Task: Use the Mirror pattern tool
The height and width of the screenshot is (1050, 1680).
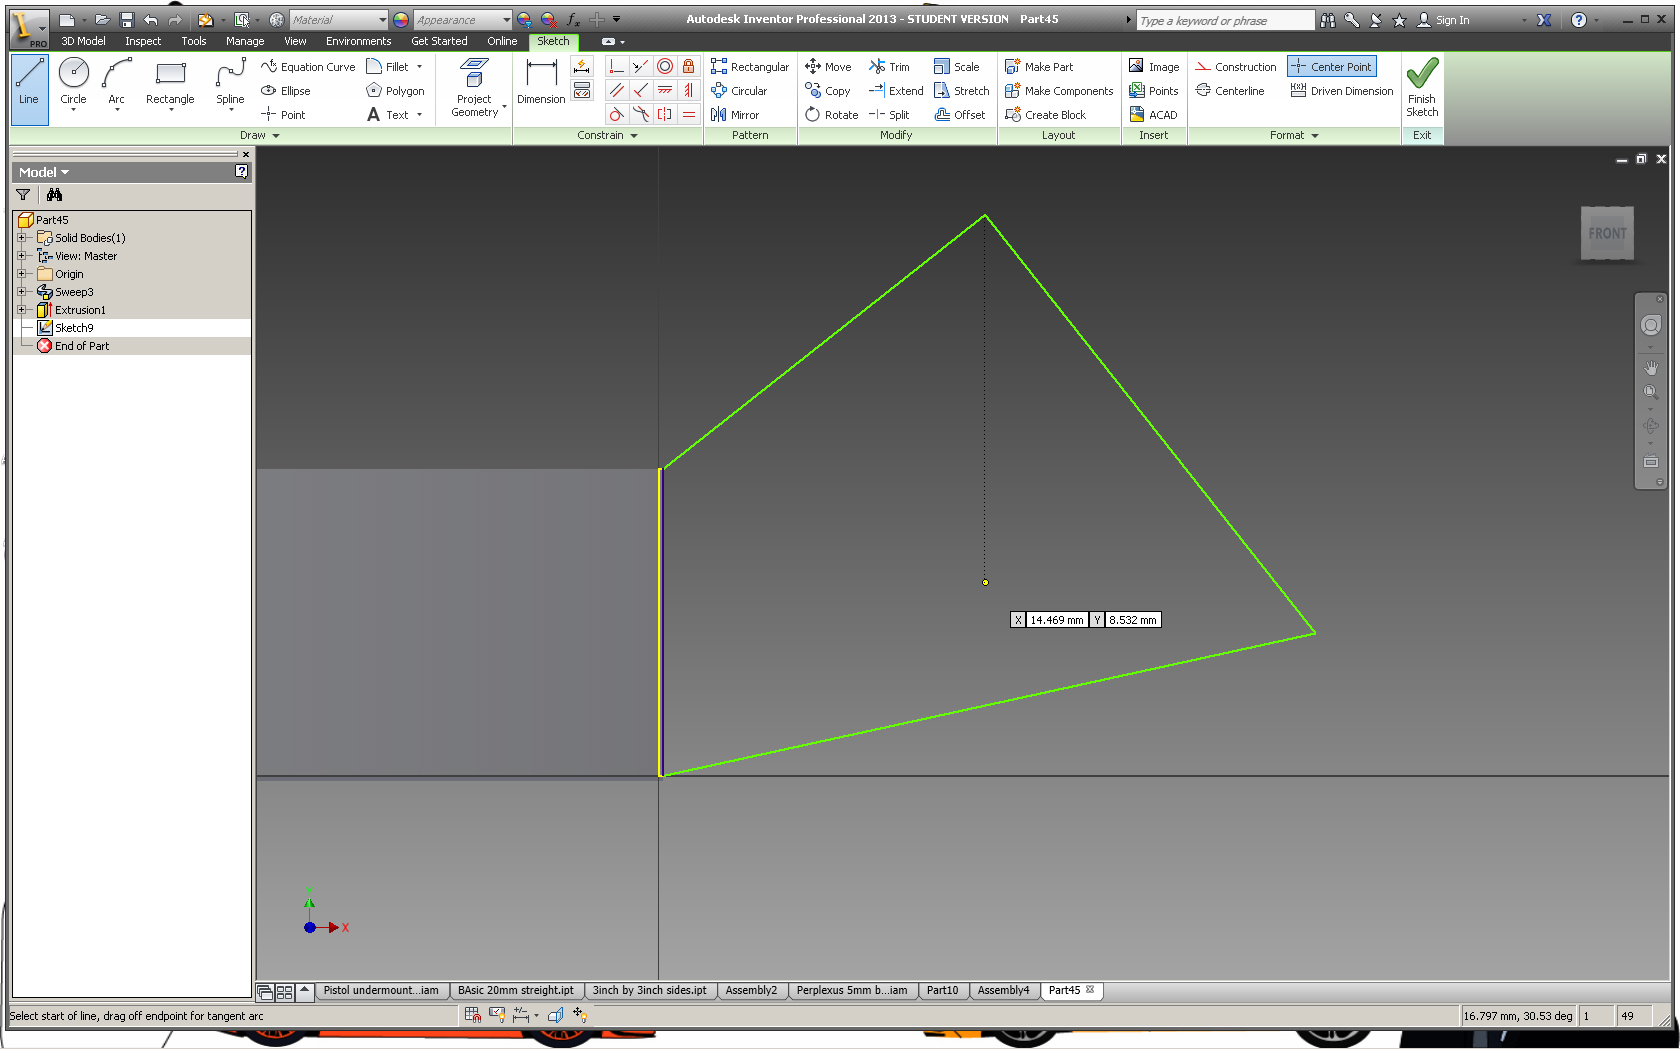Action: pos(735,115)
